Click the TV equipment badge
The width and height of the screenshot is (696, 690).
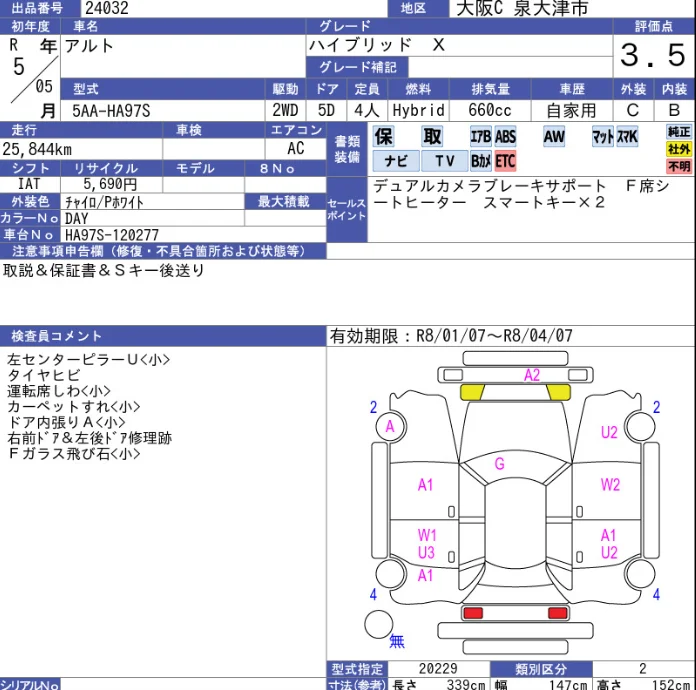pyautogui.click(x=444, y=161)
